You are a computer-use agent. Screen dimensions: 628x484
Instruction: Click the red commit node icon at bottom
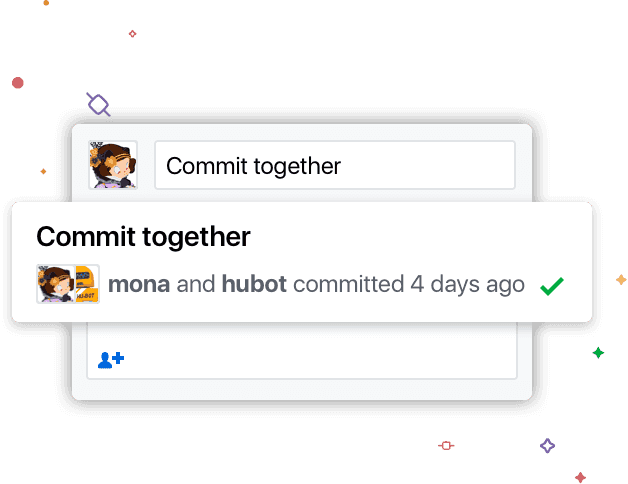pyautogui.click(x=446, y=445)
